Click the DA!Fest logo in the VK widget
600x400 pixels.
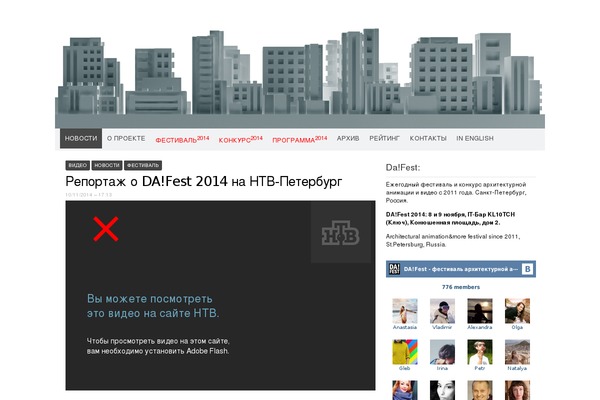(394, 269)
